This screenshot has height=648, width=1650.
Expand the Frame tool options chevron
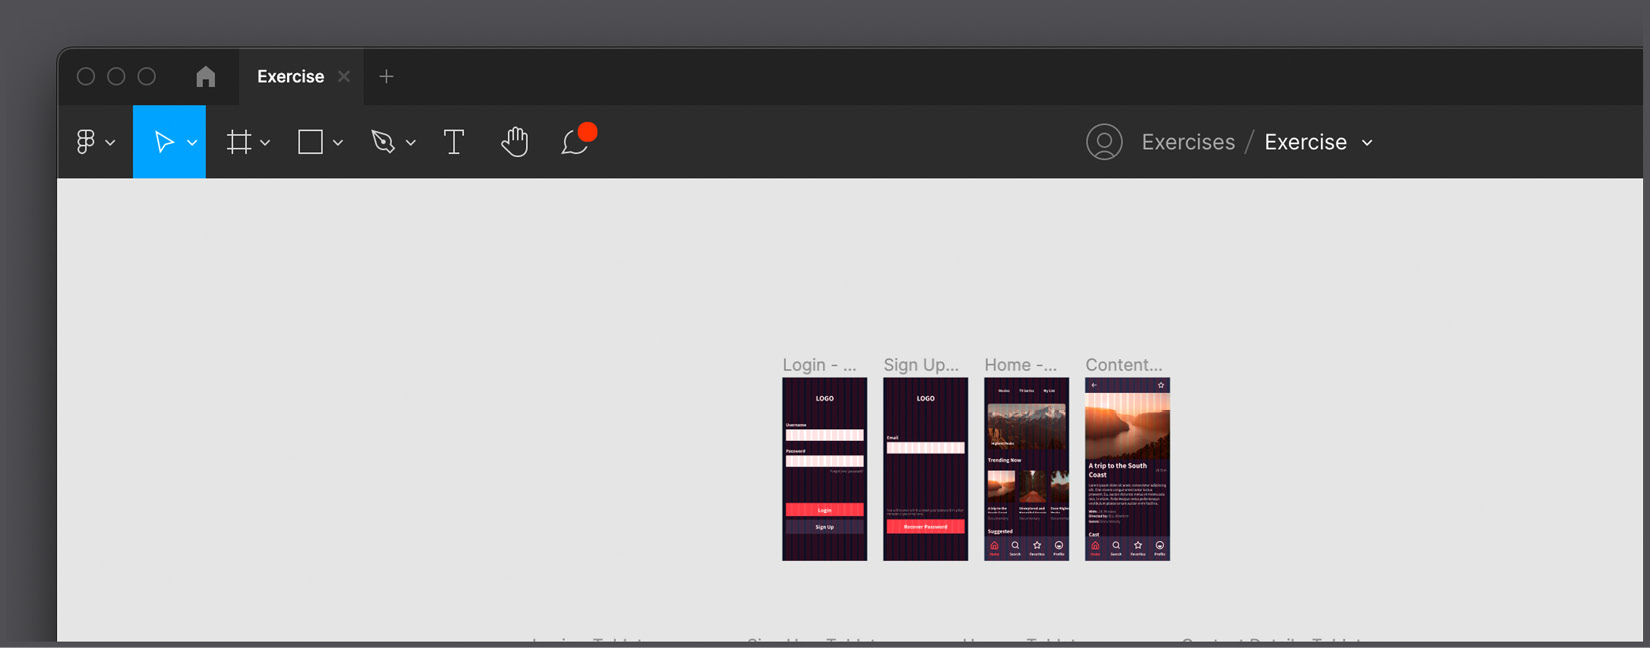(265, 143)
